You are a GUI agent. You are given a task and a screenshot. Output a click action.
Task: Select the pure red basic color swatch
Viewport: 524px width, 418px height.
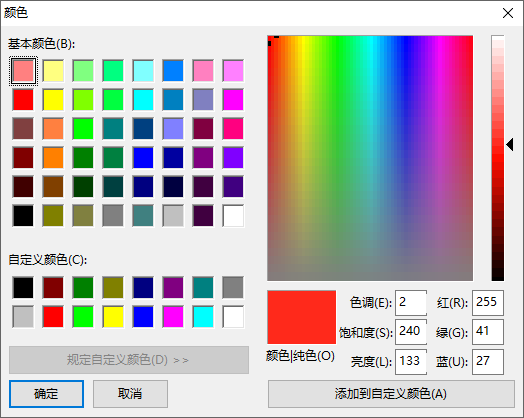click(23, 100)
